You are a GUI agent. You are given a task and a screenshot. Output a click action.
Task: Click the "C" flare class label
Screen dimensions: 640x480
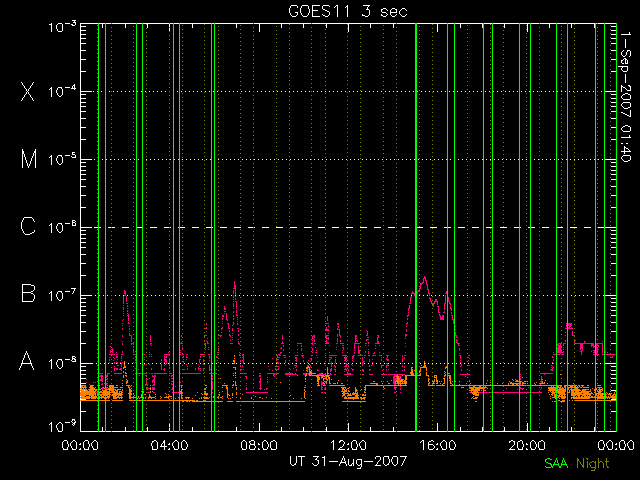click(x=28, y=227)
